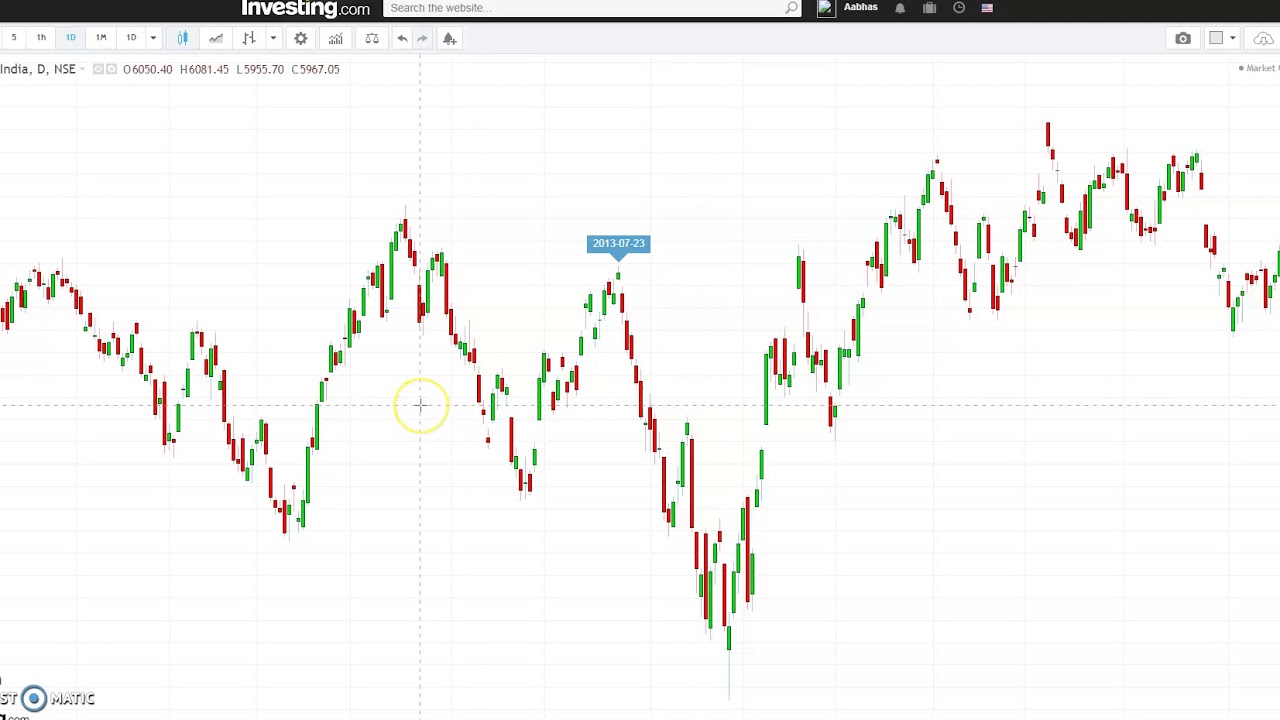Click the search magnifier icon
Image resolution: width=1280 pixels, height=720 pixels.
(792, 8)
